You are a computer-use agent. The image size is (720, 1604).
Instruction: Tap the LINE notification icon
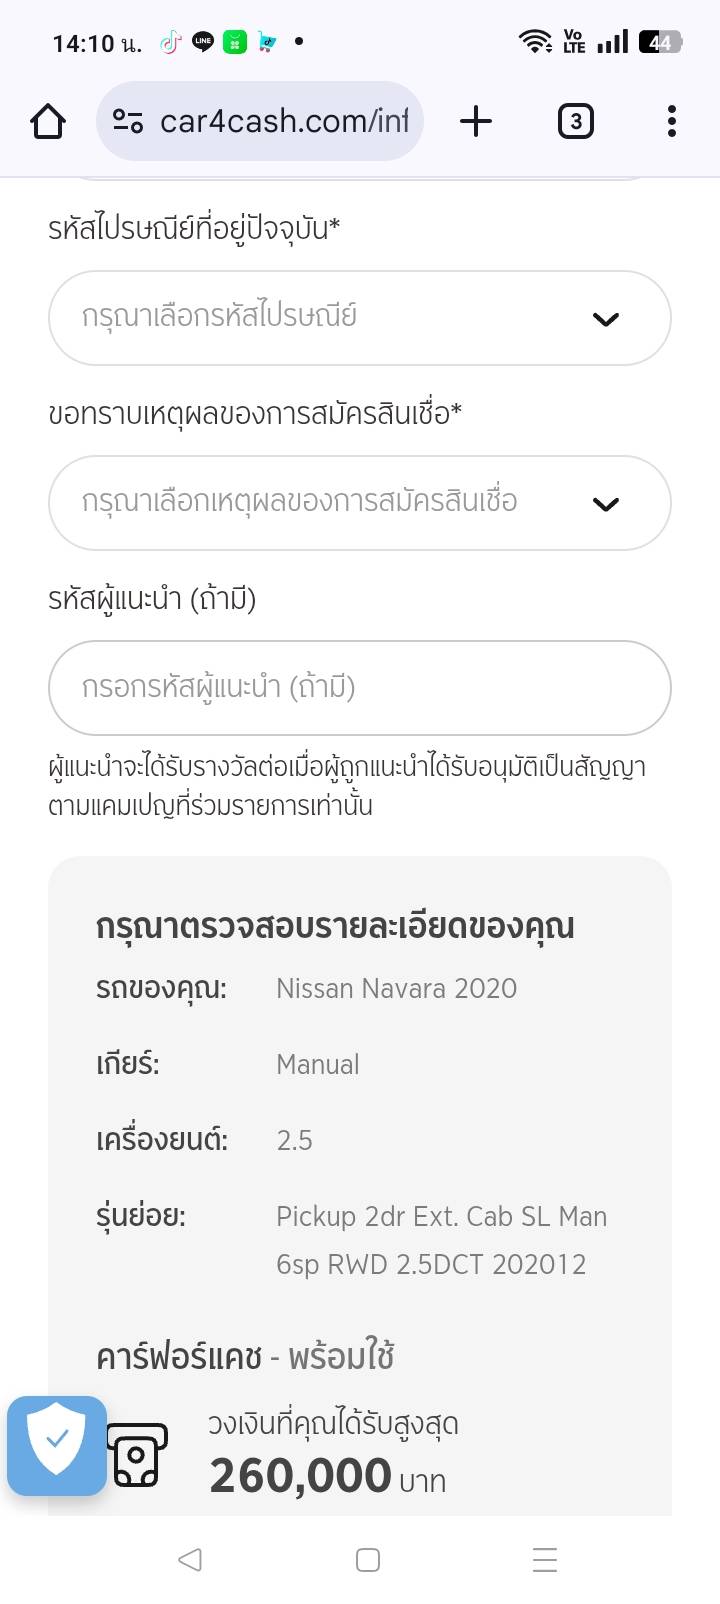[x=203, y=42]
